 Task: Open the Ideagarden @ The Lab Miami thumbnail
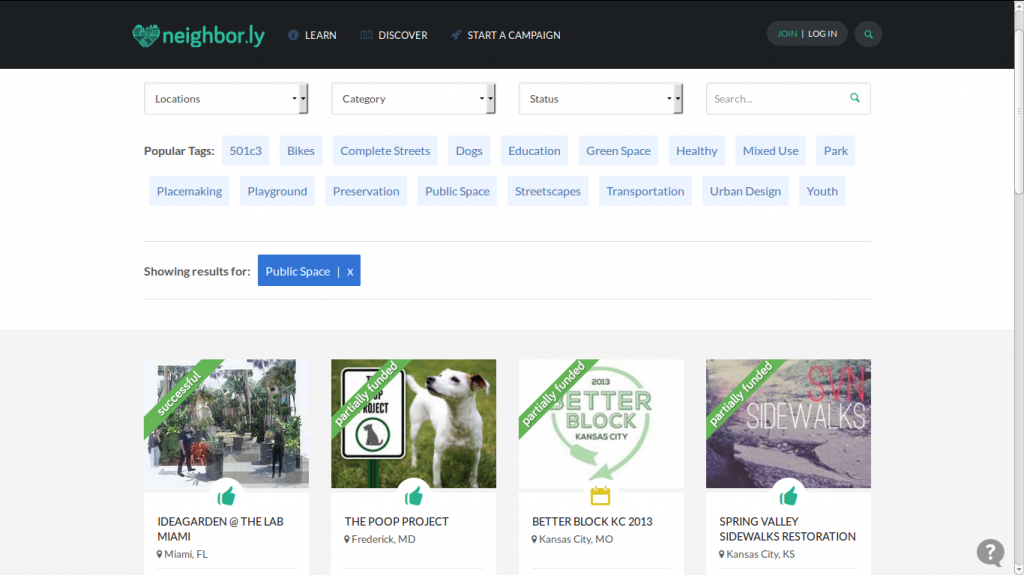226,423
